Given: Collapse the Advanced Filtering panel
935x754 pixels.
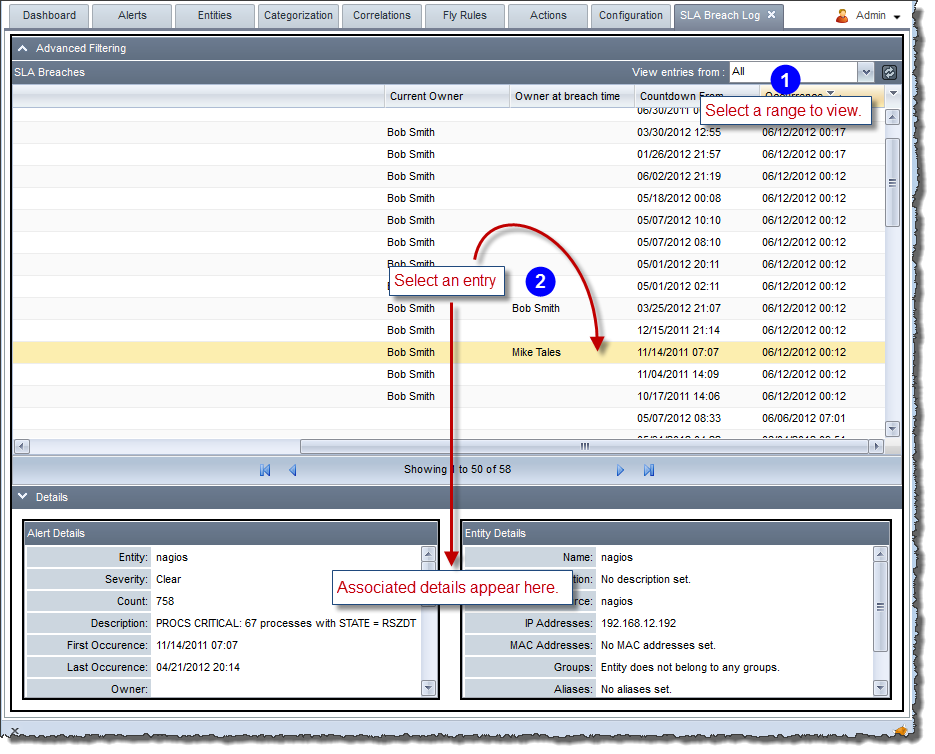Looking at the screenshot, I should point(23,48).
